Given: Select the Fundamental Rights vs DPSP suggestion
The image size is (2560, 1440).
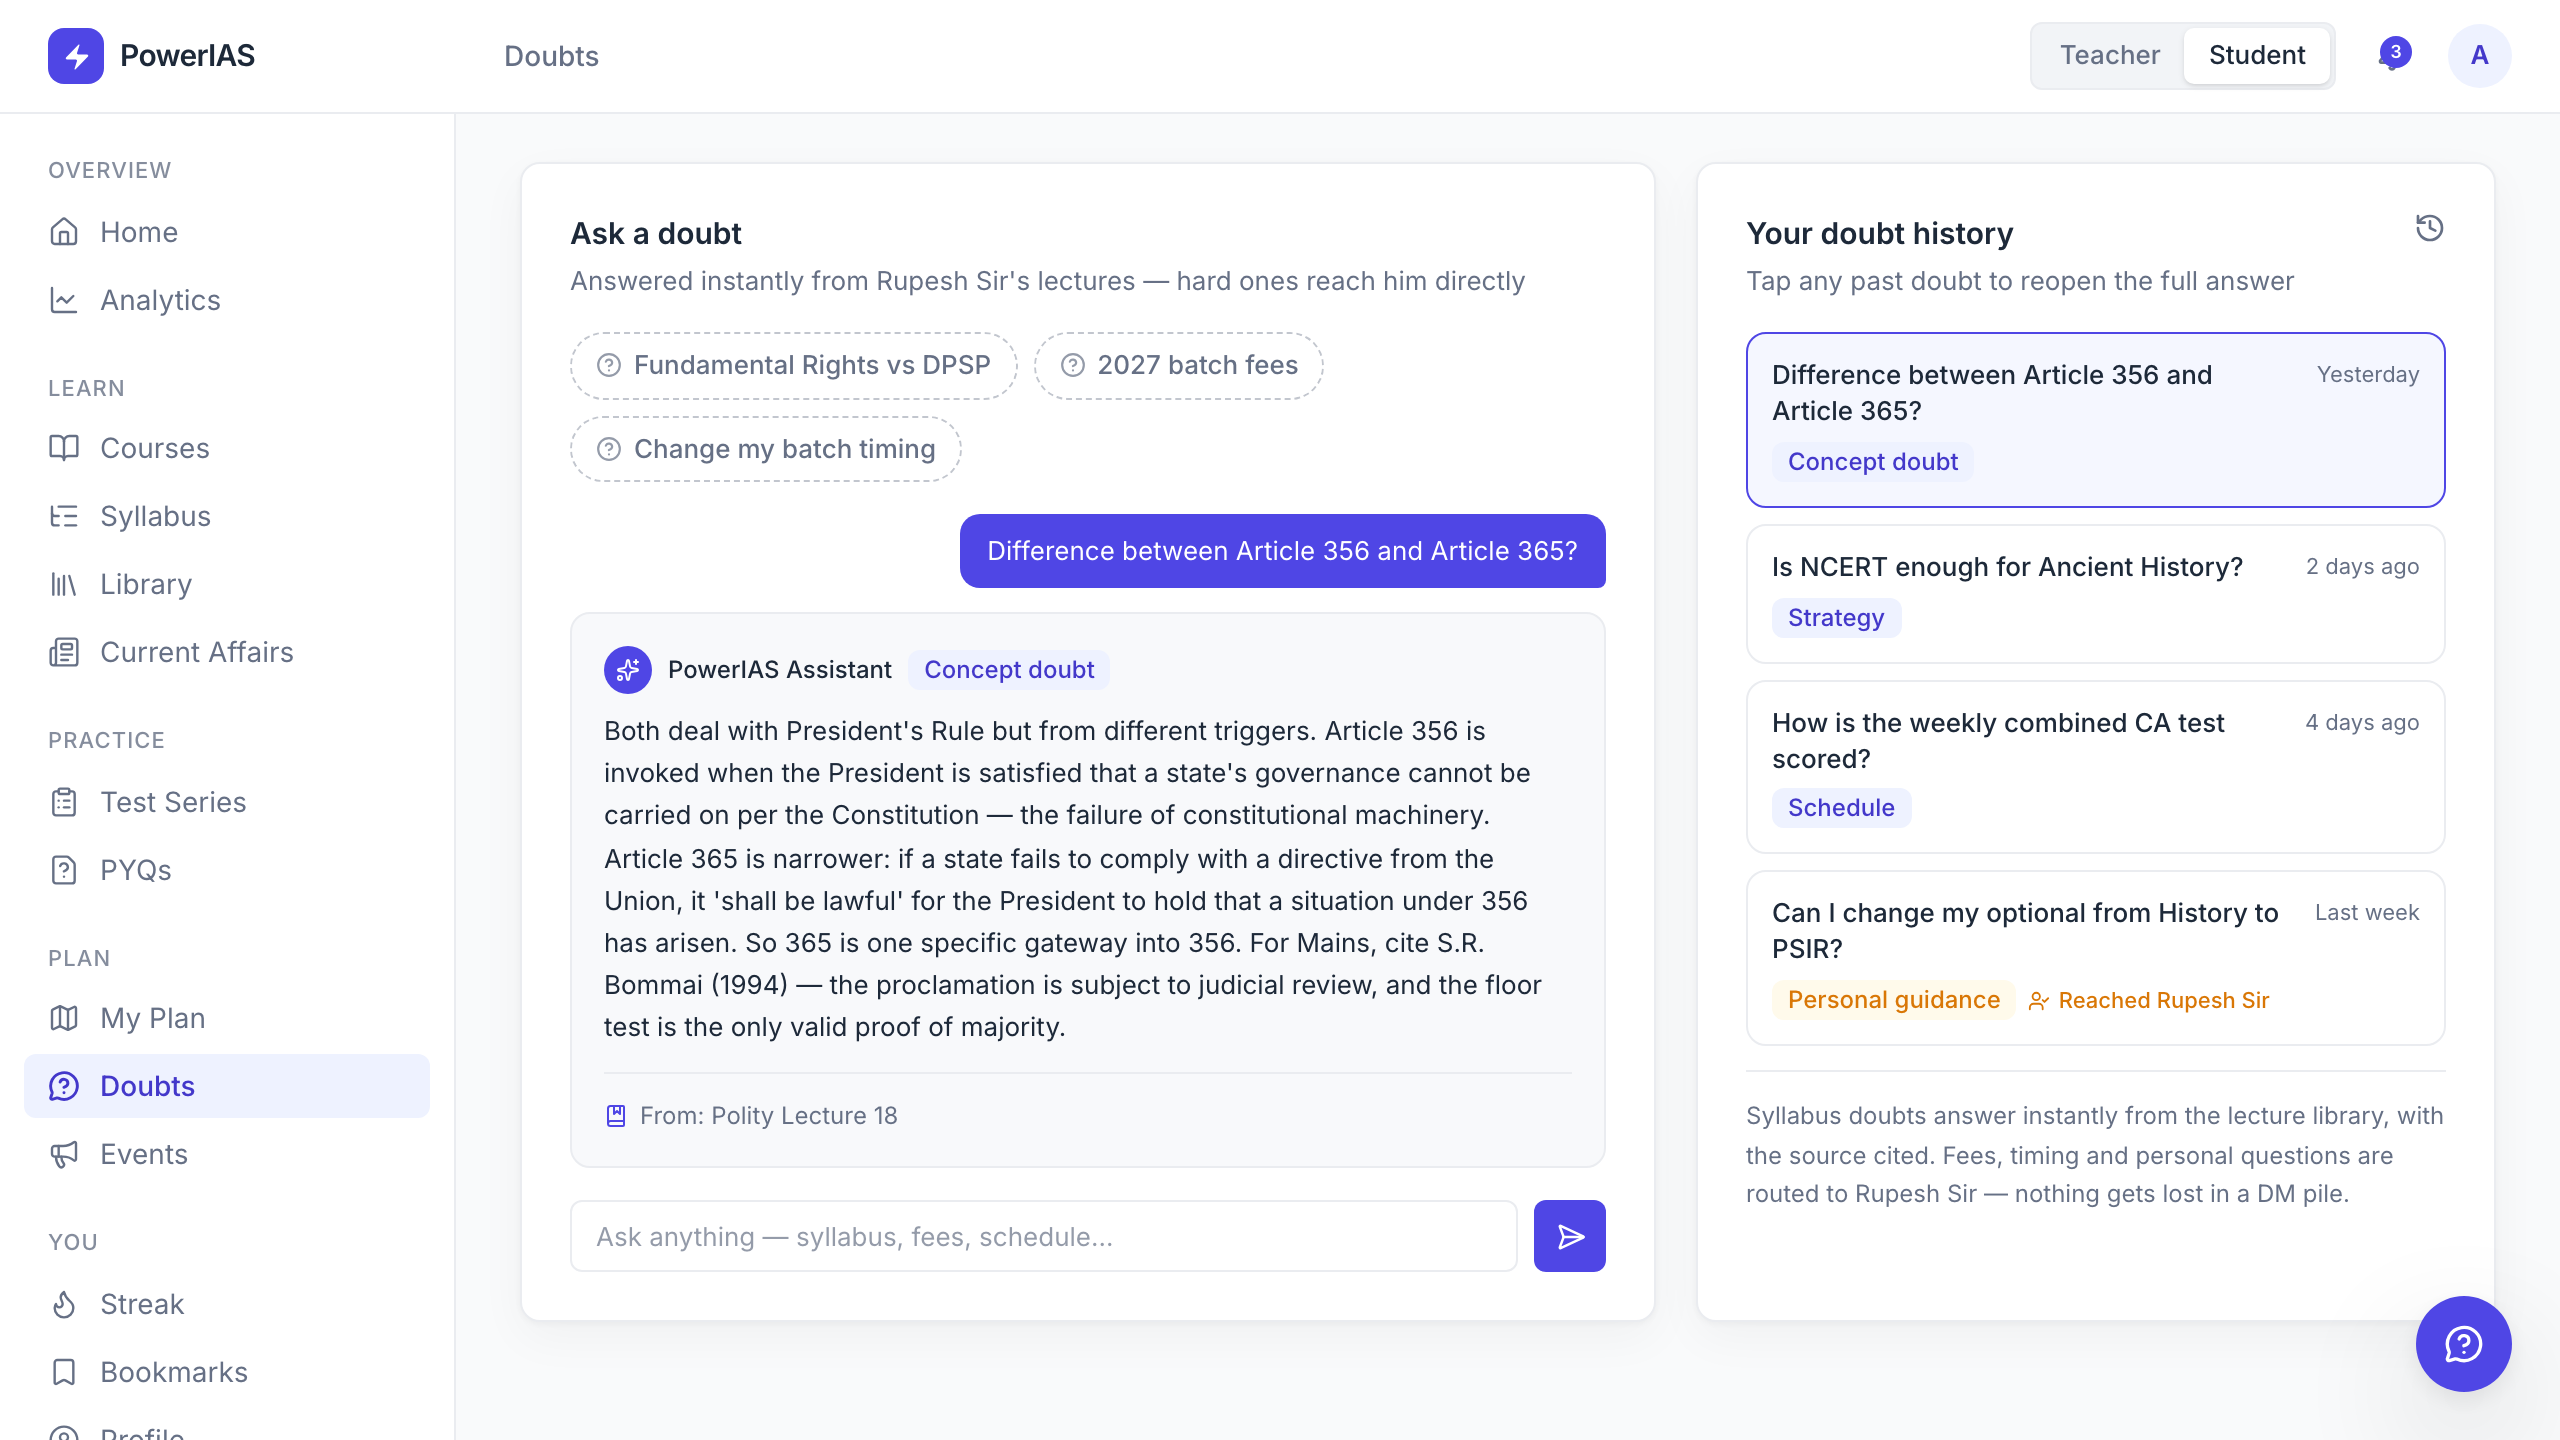Looking at the screenshot, I should tap(794, 366).
